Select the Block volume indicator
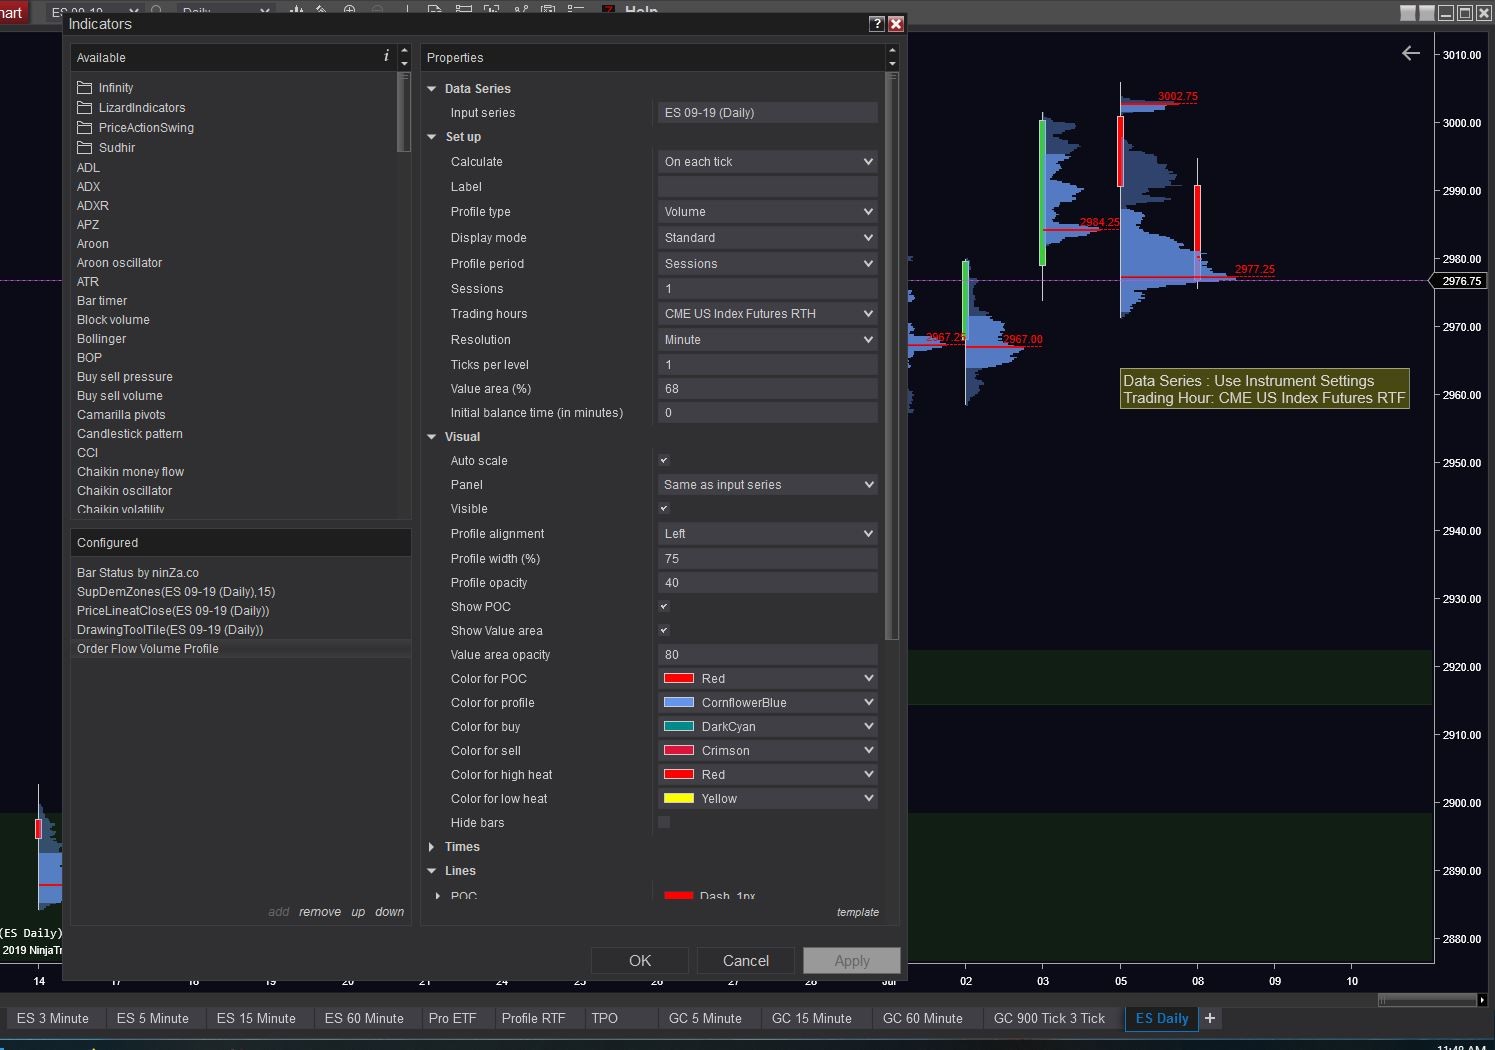 pyautogui.click(x=113, y=320)
